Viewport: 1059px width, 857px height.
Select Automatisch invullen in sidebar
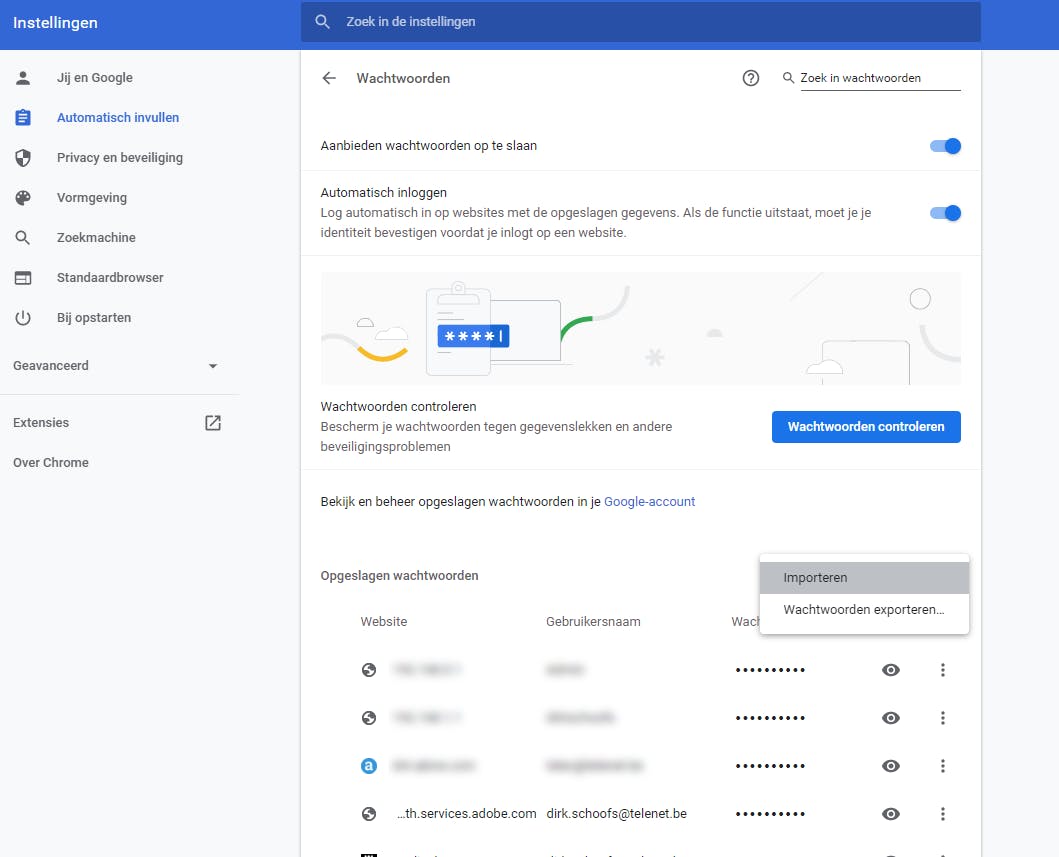(118, 118)
